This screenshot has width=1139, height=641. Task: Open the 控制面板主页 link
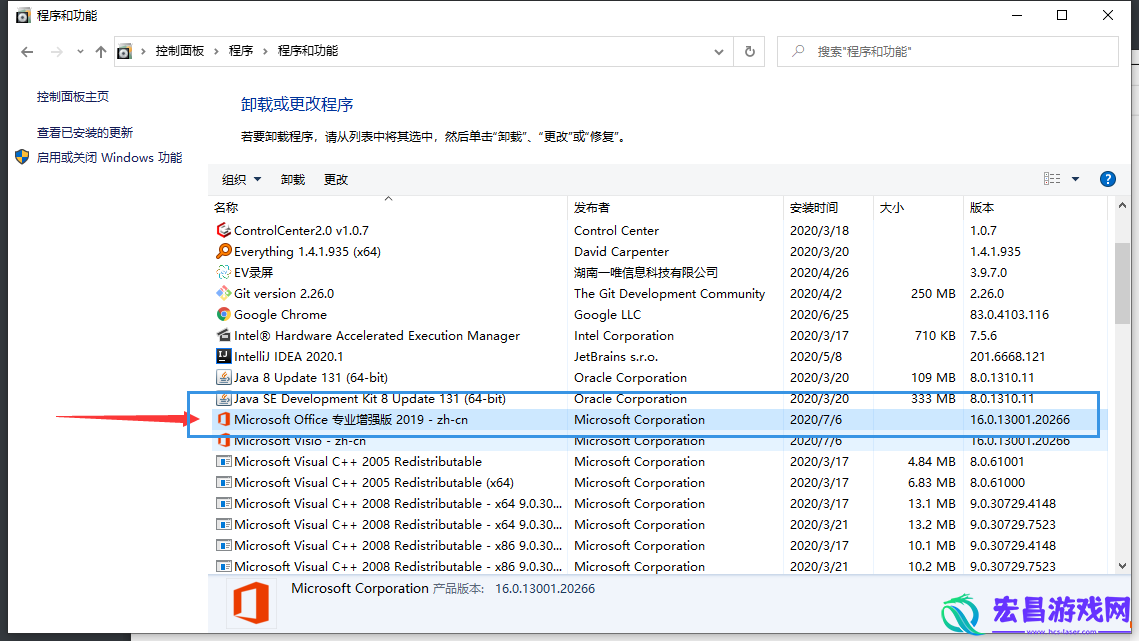pyautogui.click(x=73, y=97)
